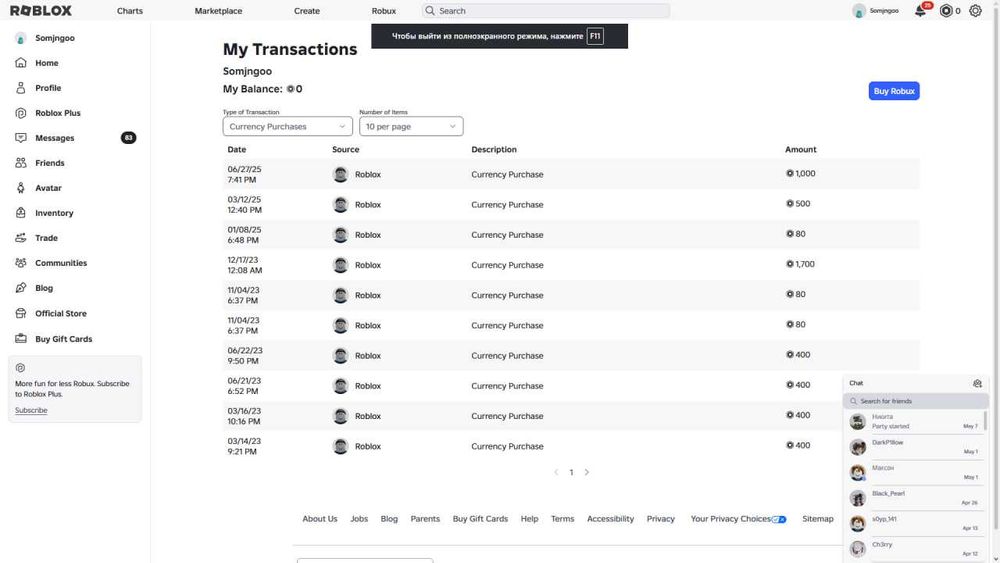
Task: Open Black_Pearl chat avatar
Action: tap(858, 498)
